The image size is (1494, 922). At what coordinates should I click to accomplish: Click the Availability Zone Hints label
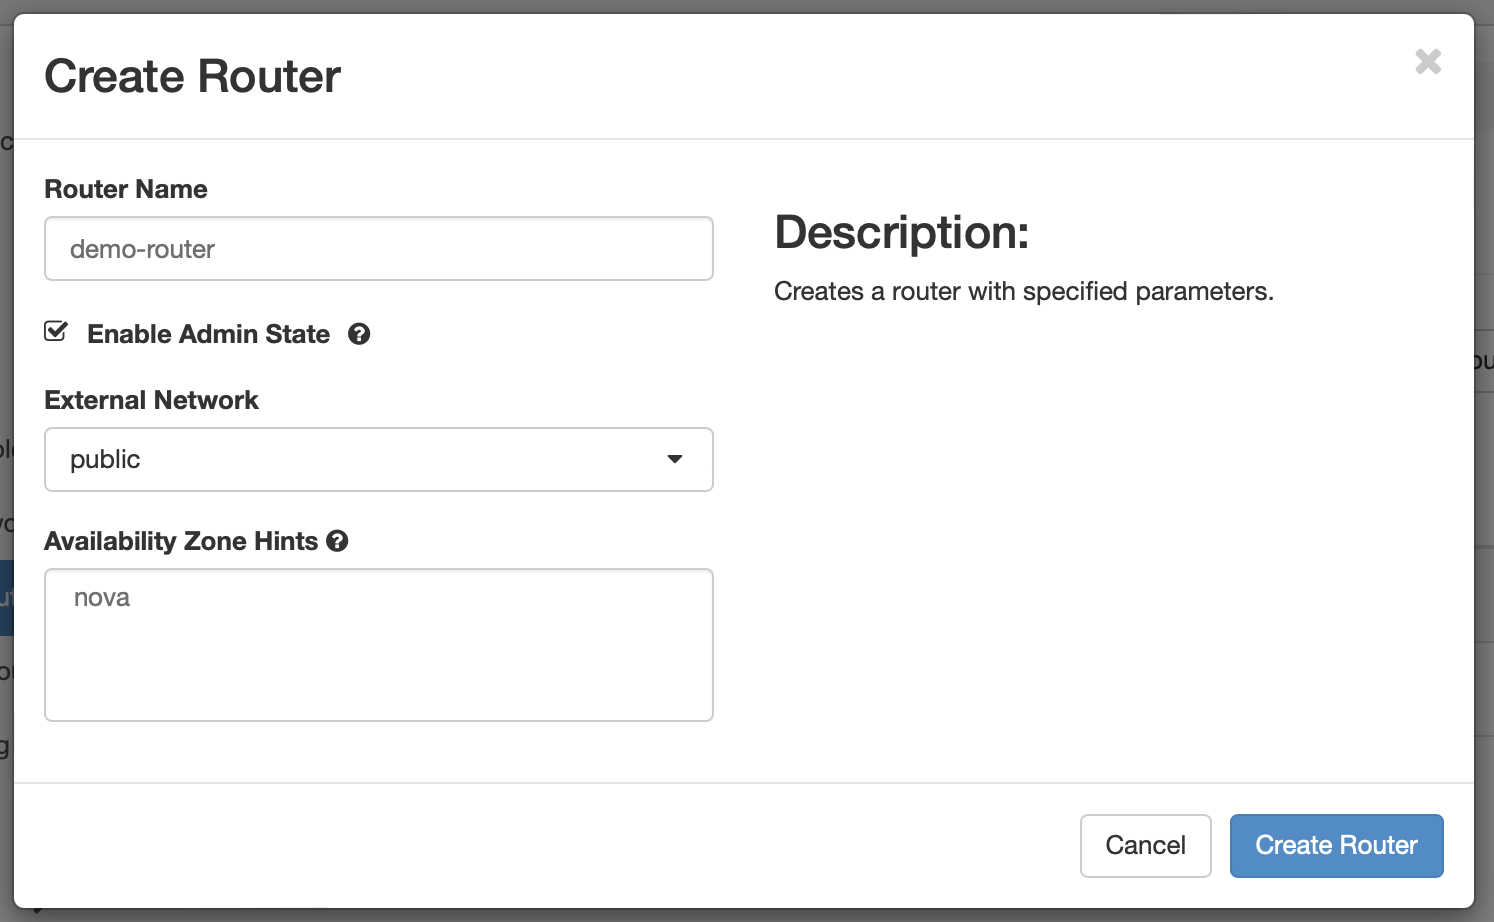pyautogui.click(x=181, y=541)
